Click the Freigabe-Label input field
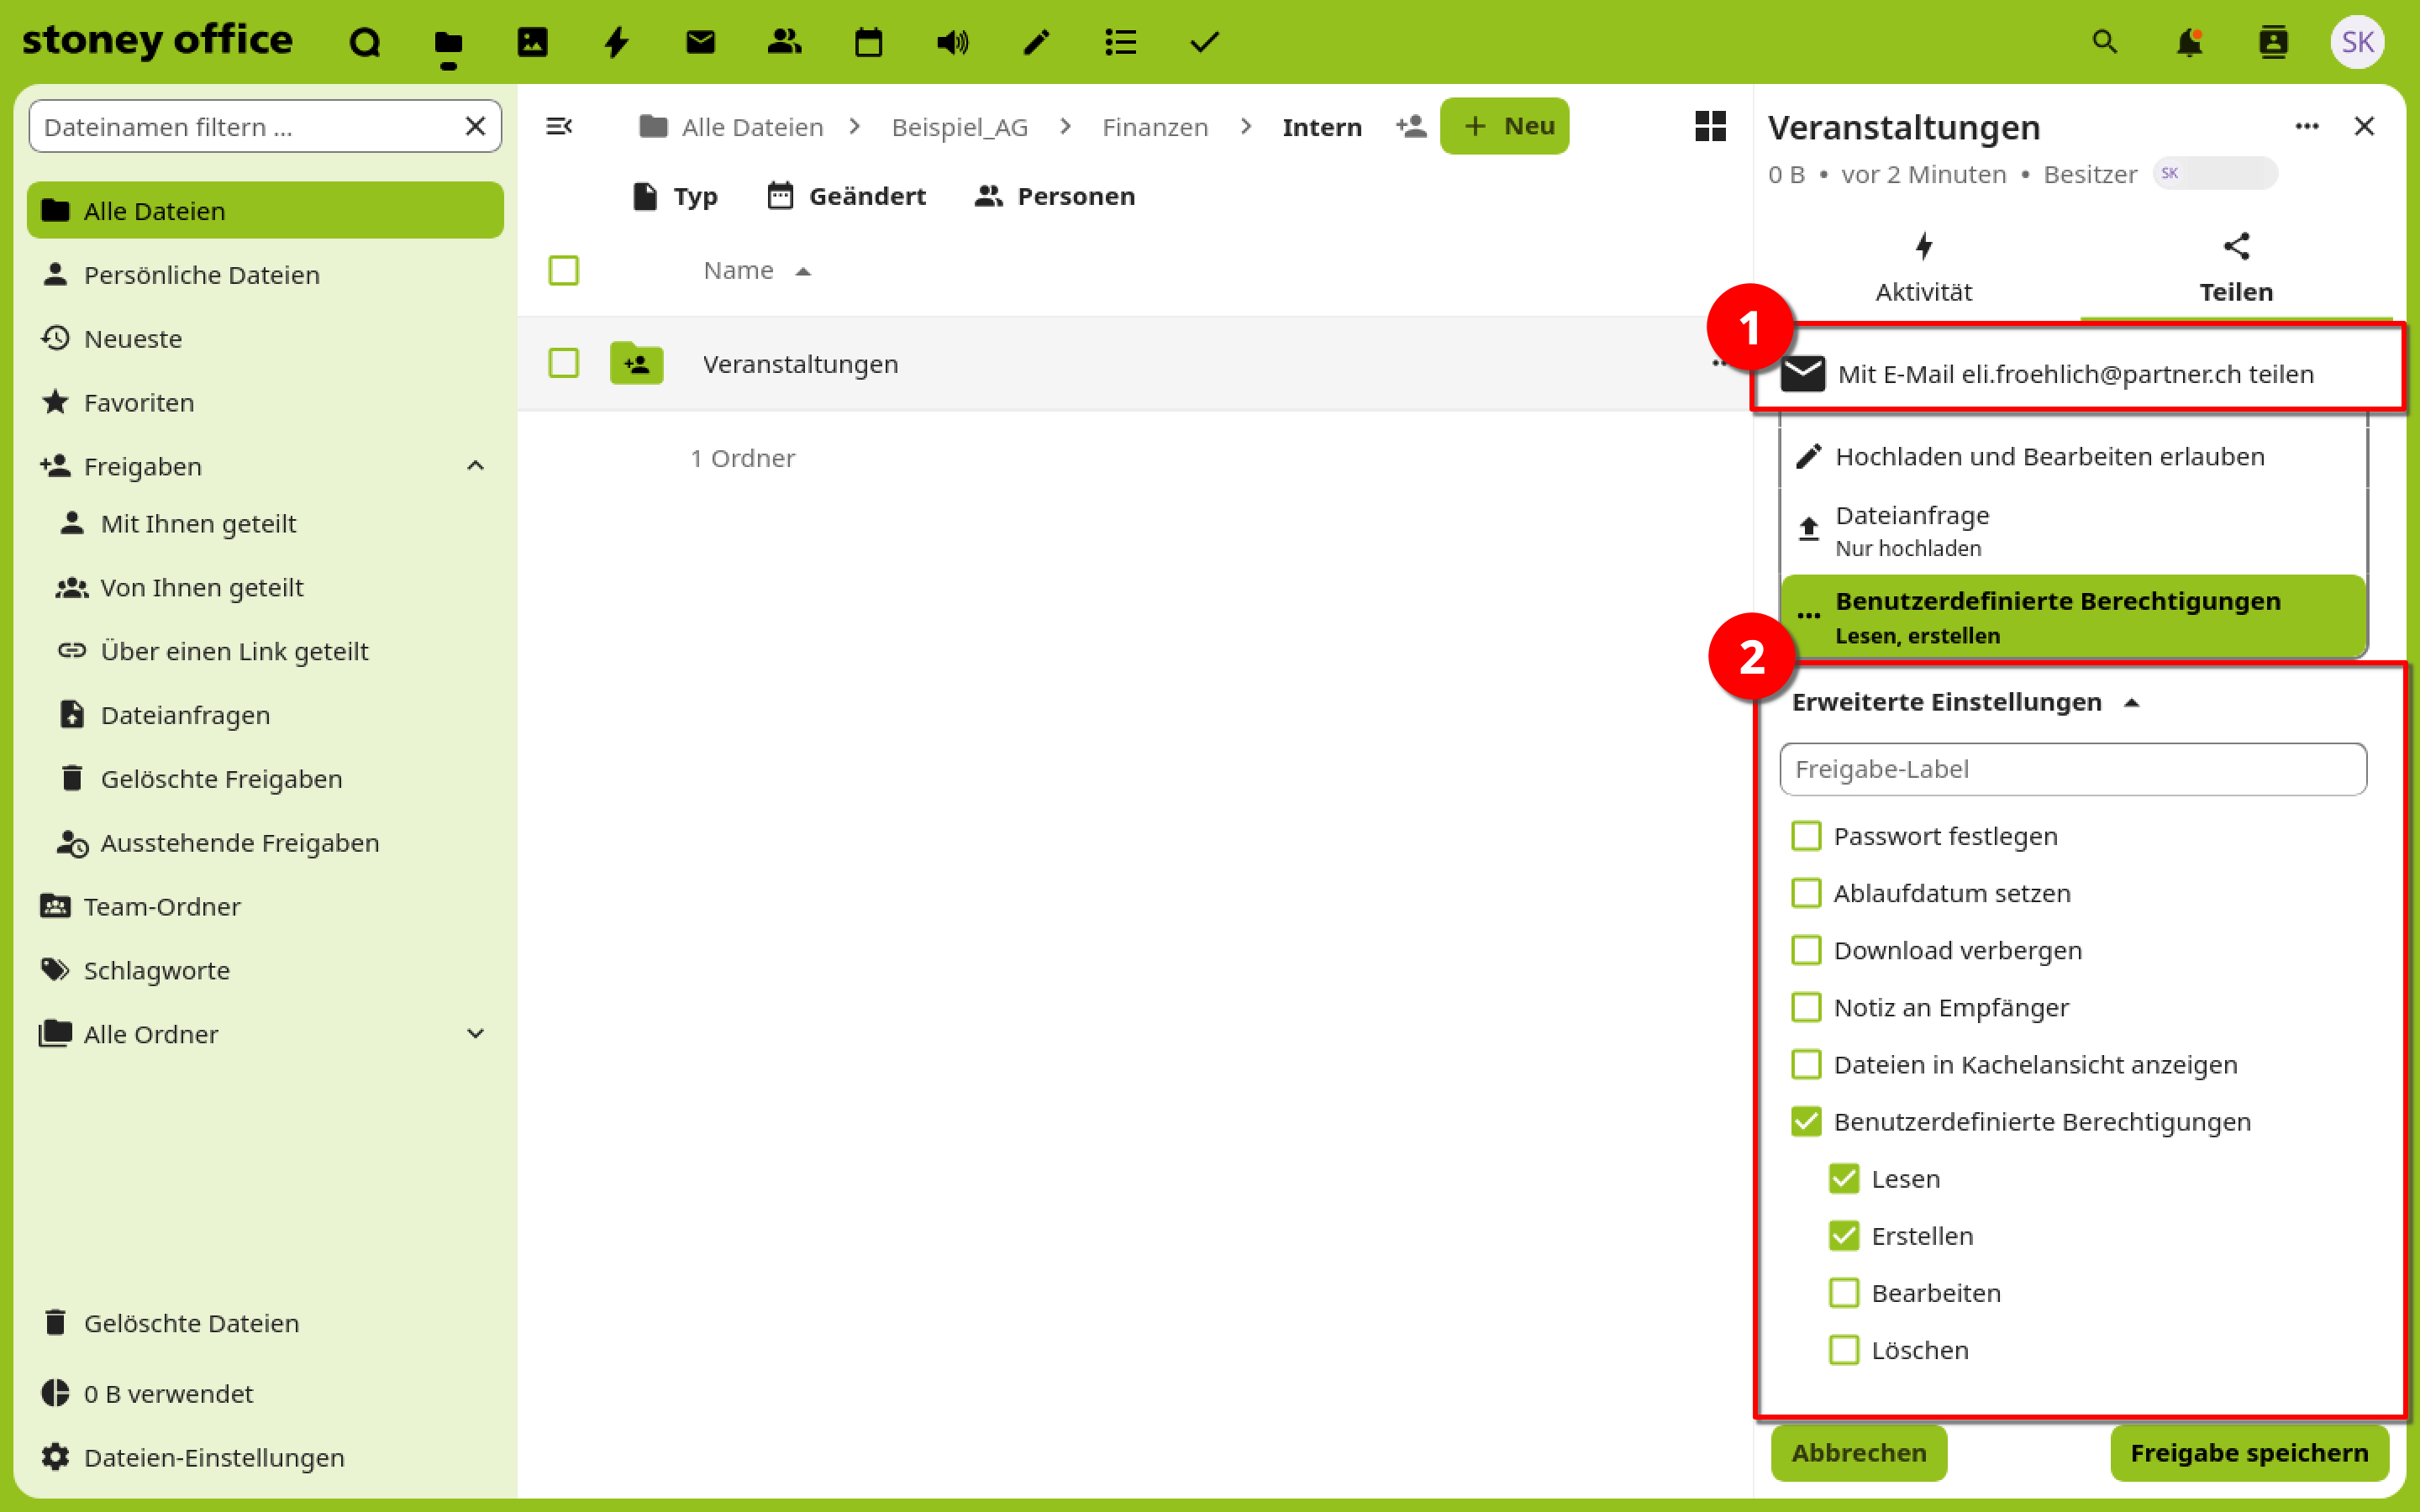 pyautogui.click(x=2072, y=769)
